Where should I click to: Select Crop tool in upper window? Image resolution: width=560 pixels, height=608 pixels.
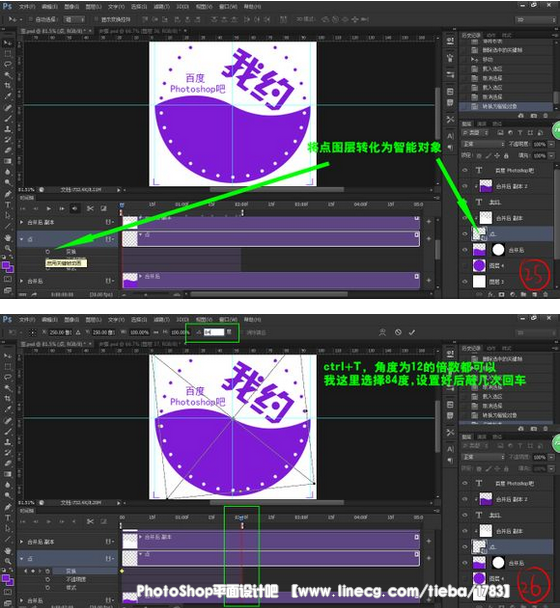point(7,85)
